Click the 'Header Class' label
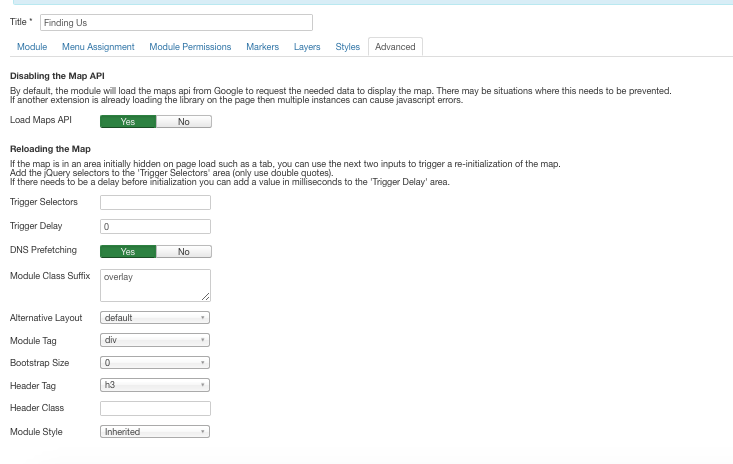Image resolution: width=733 pixels, height=464 pixels. click(x=37, y=408)
